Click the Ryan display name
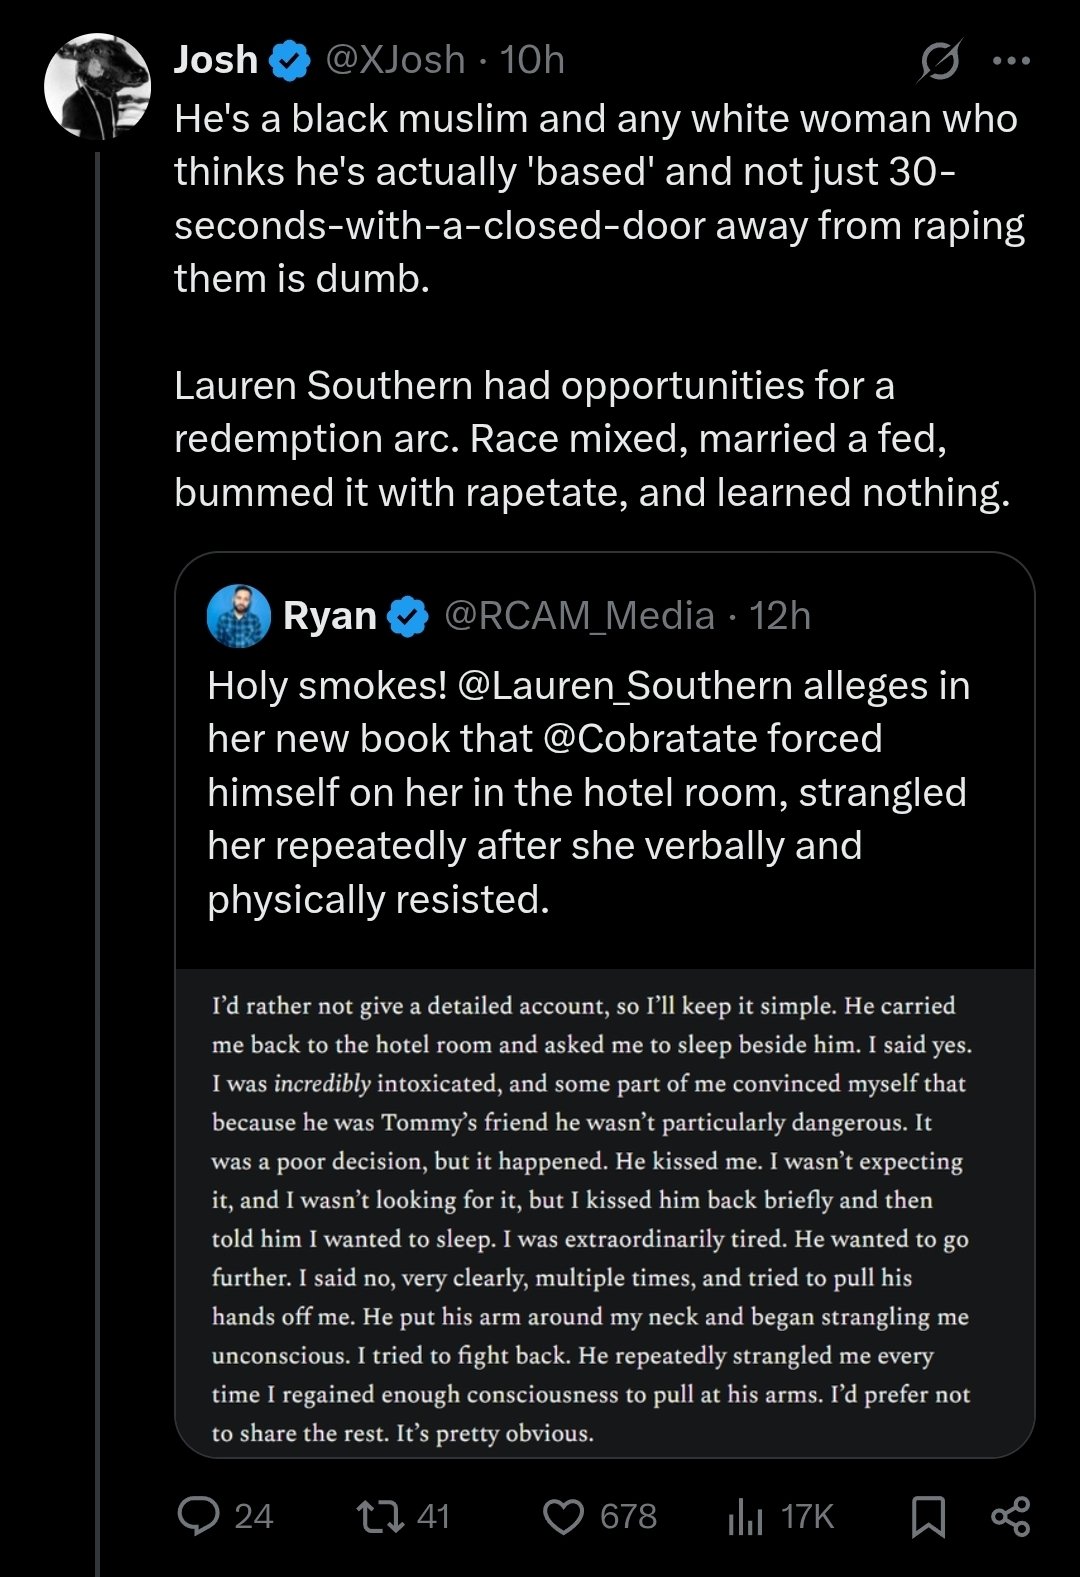The height and width of the screenshot is (1577, 1080). (329, 617)
